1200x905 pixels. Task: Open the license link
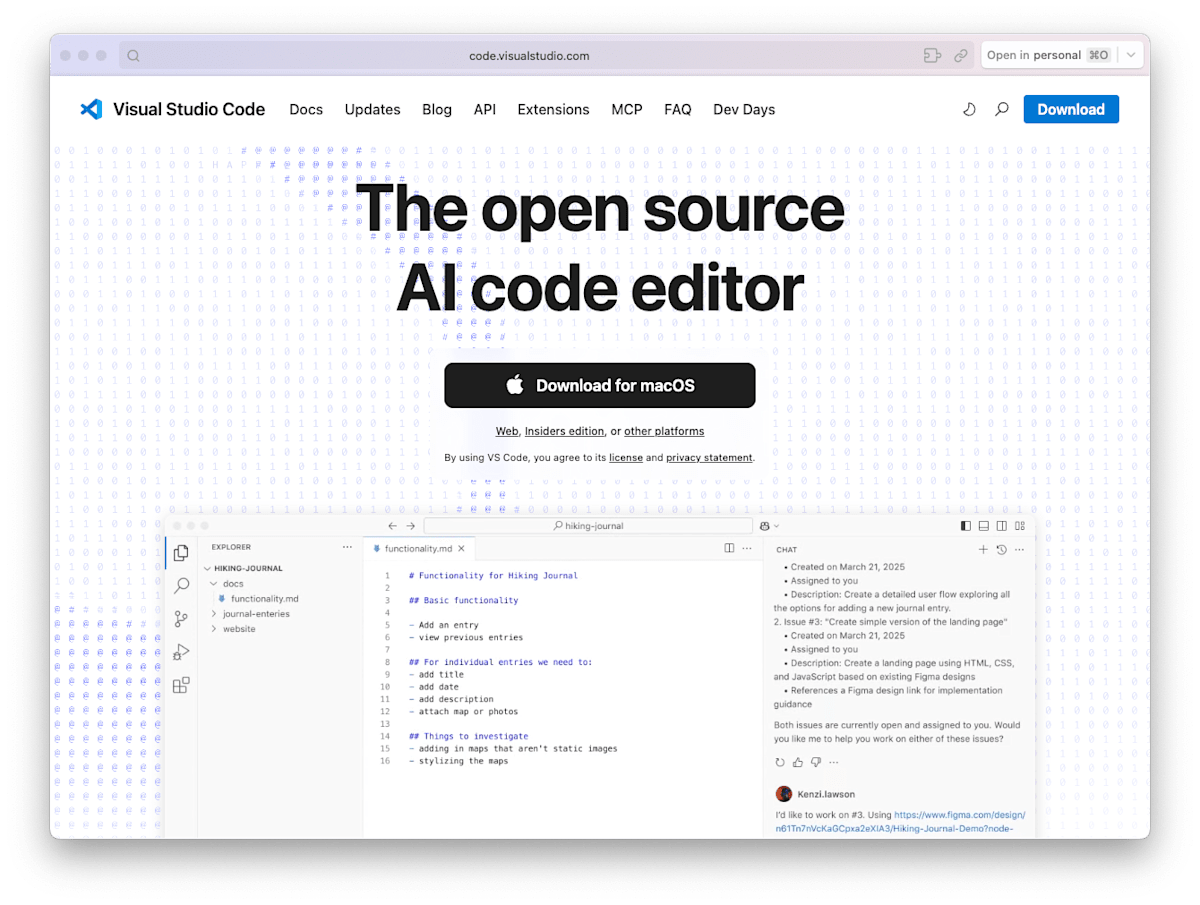point(626,458)
